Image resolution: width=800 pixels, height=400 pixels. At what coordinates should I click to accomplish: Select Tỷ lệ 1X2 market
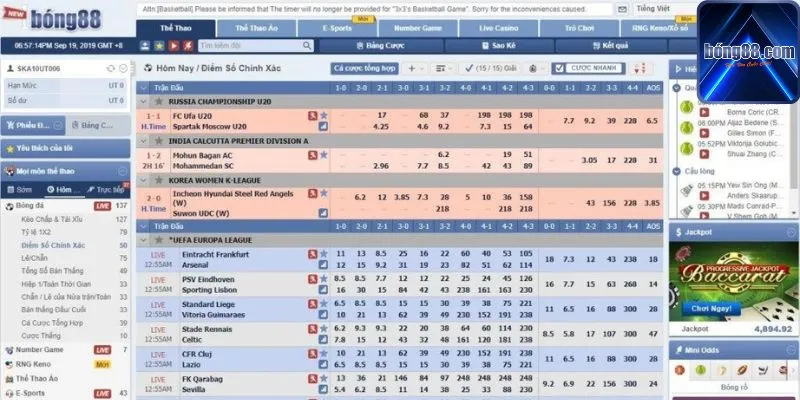36,232
